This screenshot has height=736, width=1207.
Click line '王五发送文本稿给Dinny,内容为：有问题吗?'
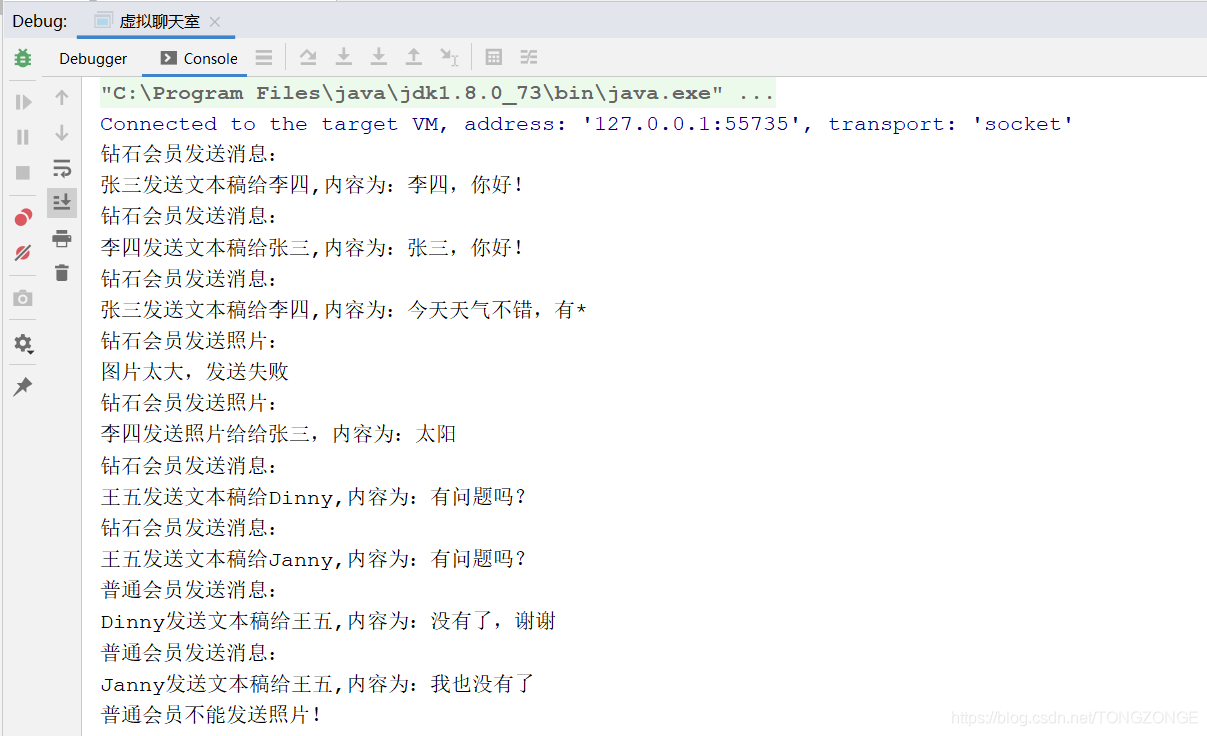[x=313, y=497]
